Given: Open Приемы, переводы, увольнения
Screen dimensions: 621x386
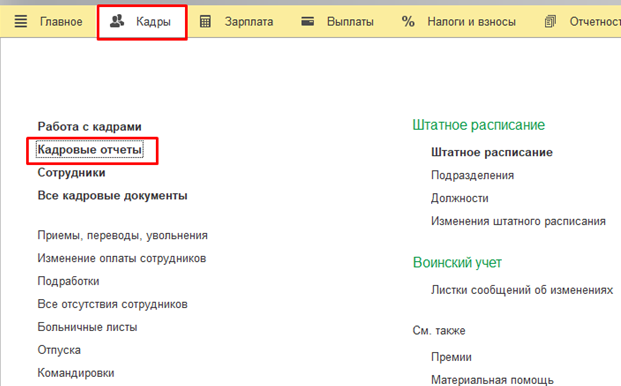Looking at the screenshot, I should [122, 235].
